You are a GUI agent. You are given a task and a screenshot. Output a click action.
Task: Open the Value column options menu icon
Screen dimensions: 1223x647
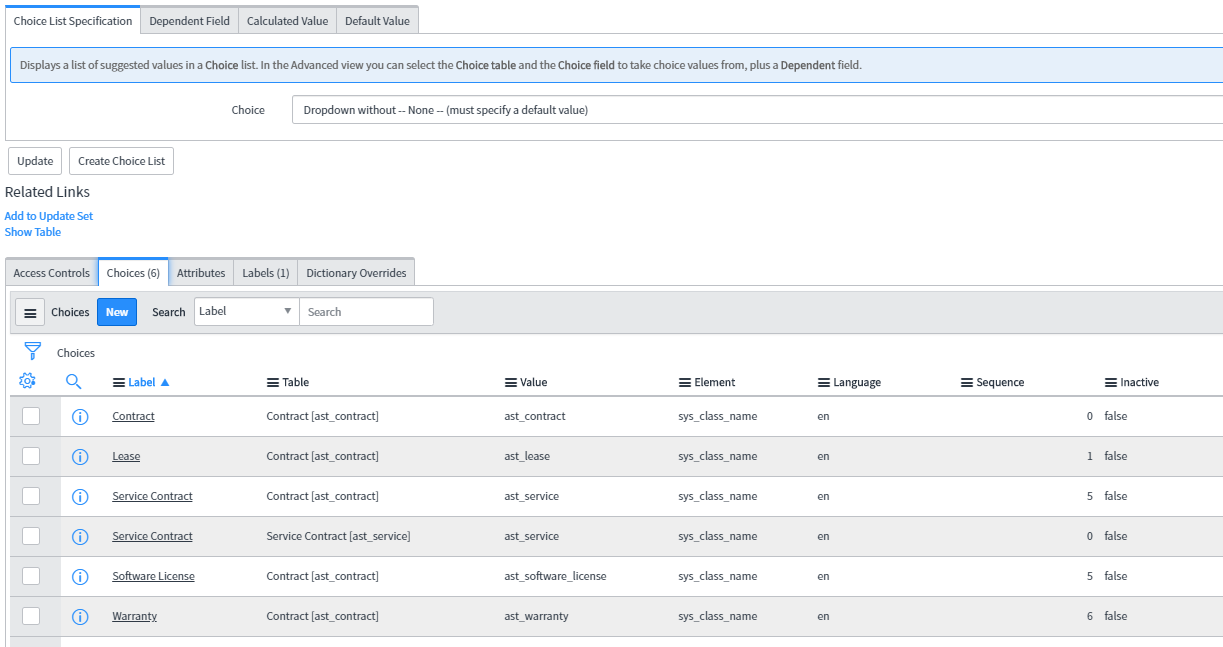click(x=511, y=382)
